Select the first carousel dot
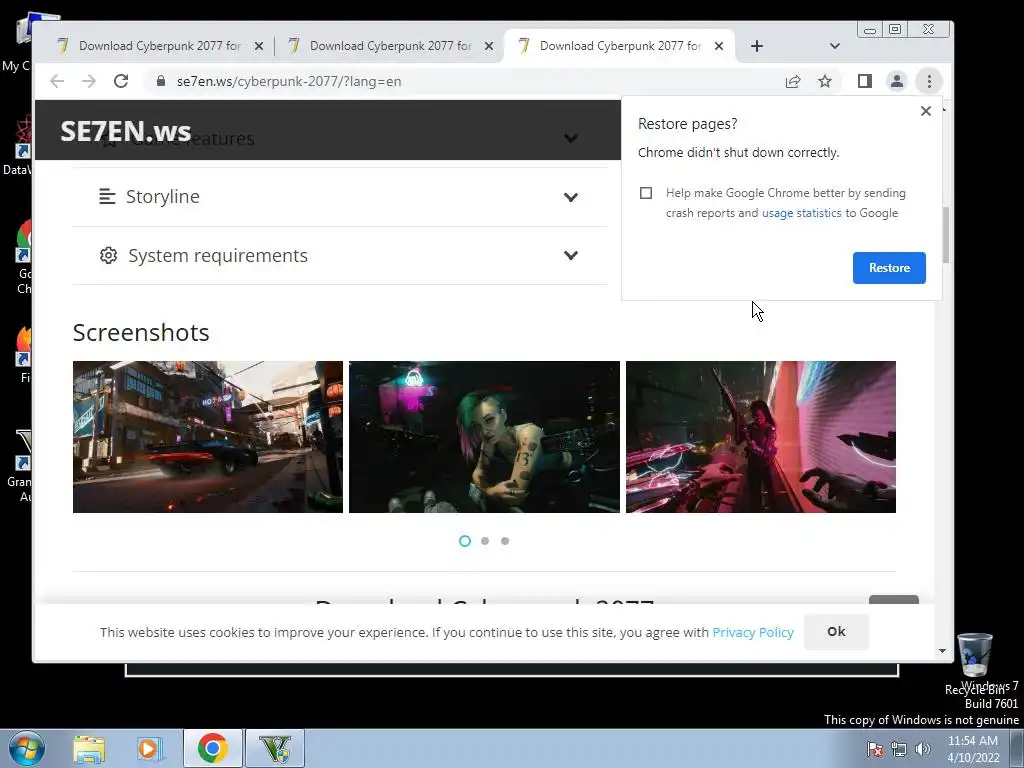This screenshot has height=768, width=1024. (465, 541)
